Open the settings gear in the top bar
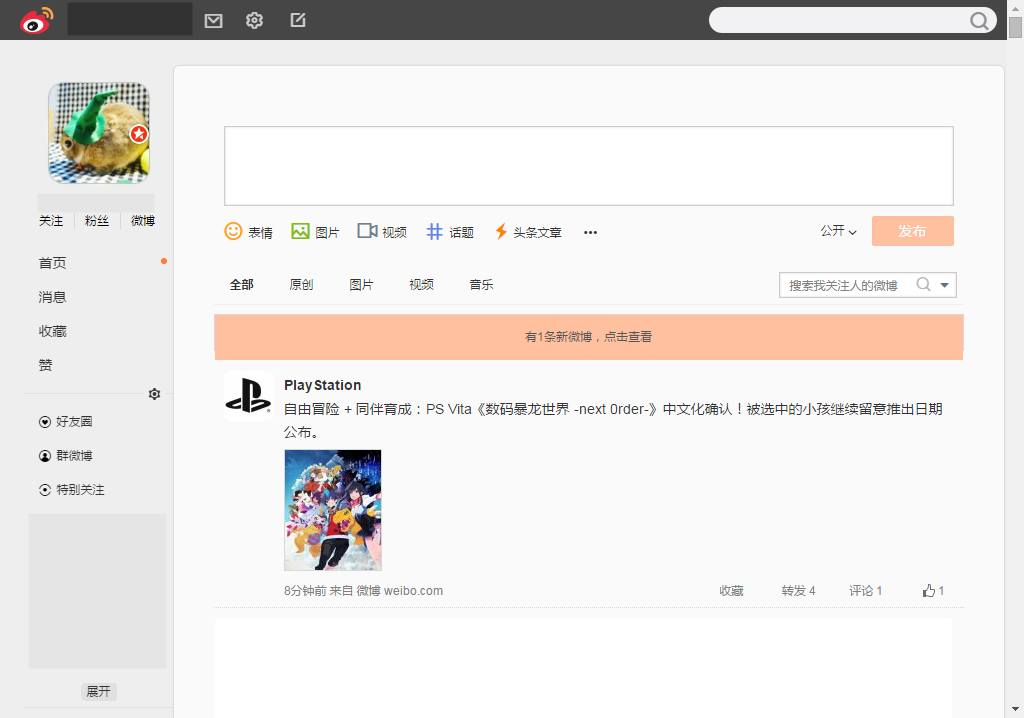 (254, 20)
